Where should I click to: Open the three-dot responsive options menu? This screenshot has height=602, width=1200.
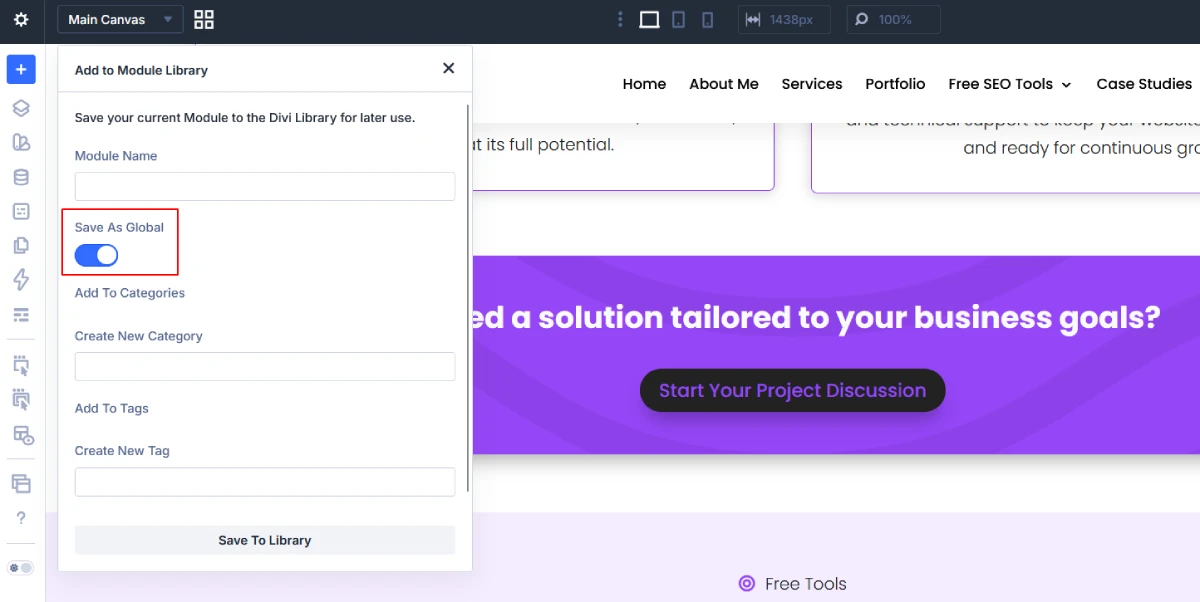(620, 20)
